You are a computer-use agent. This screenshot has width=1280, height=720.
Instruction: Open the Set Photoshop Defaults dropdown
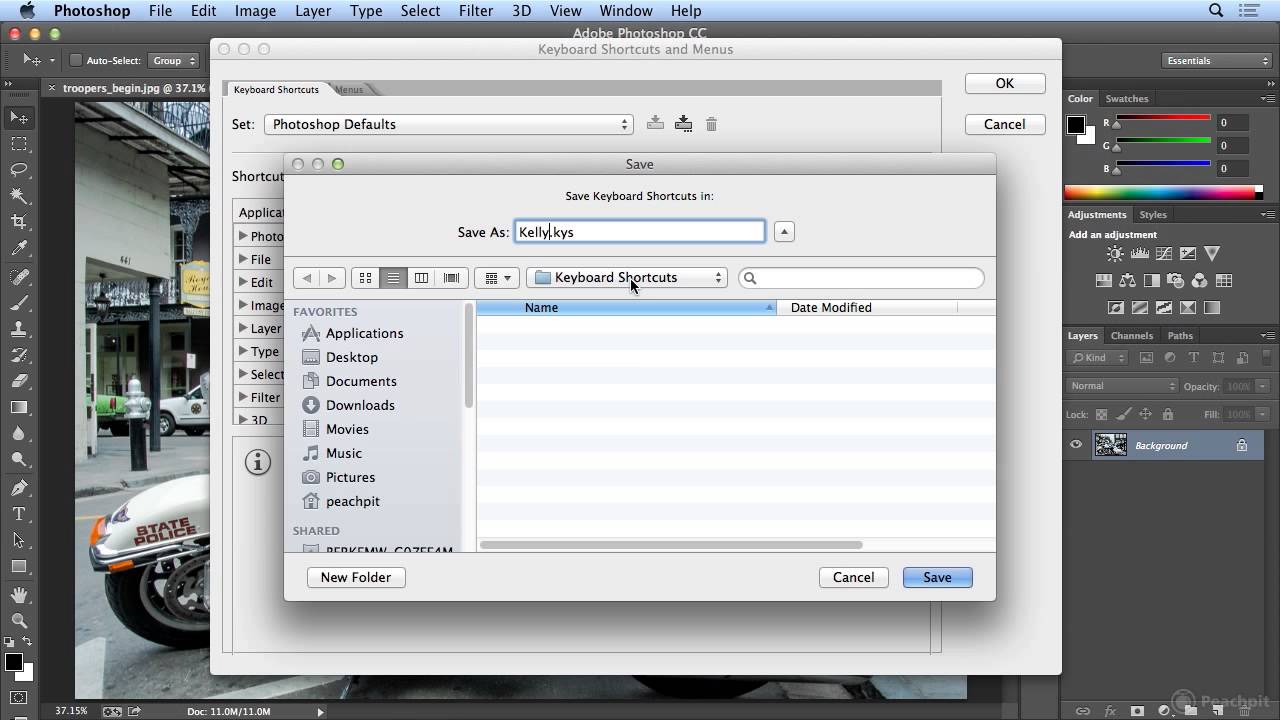coord(448,124)
